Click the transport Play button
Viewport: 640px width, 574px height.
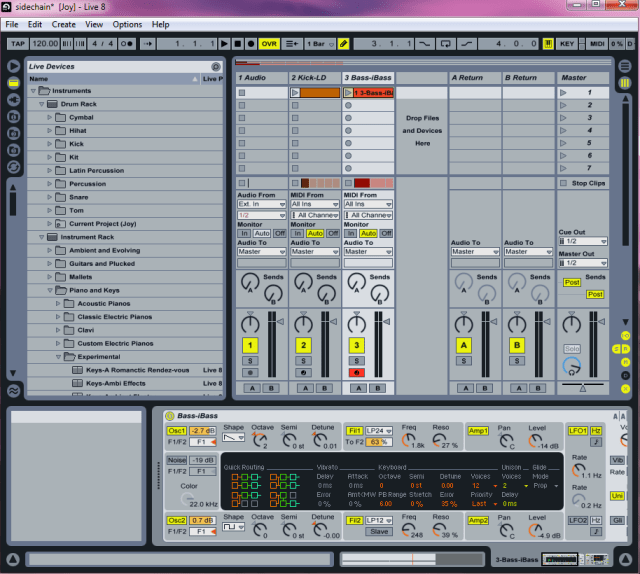(225, 44)
